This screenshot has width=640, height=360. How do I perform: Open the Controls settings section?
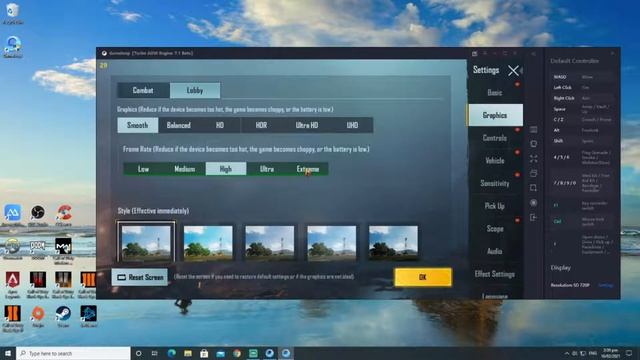(x=495, y=138)
